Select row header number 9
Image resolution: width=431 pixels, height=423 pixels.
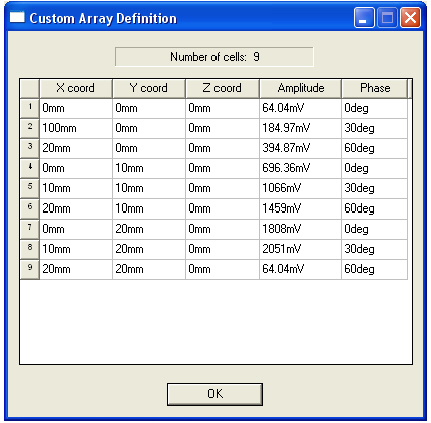[30, 269]
